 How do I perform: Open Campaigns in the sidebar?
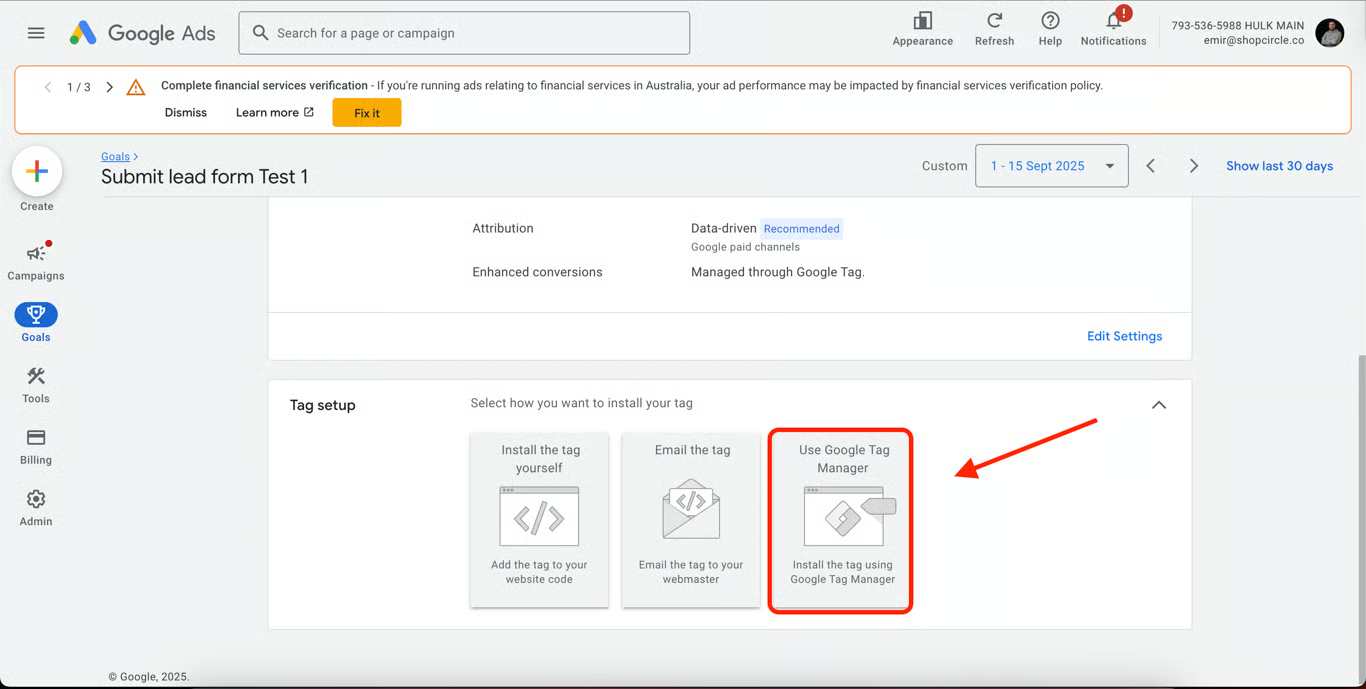coord(36,262)
